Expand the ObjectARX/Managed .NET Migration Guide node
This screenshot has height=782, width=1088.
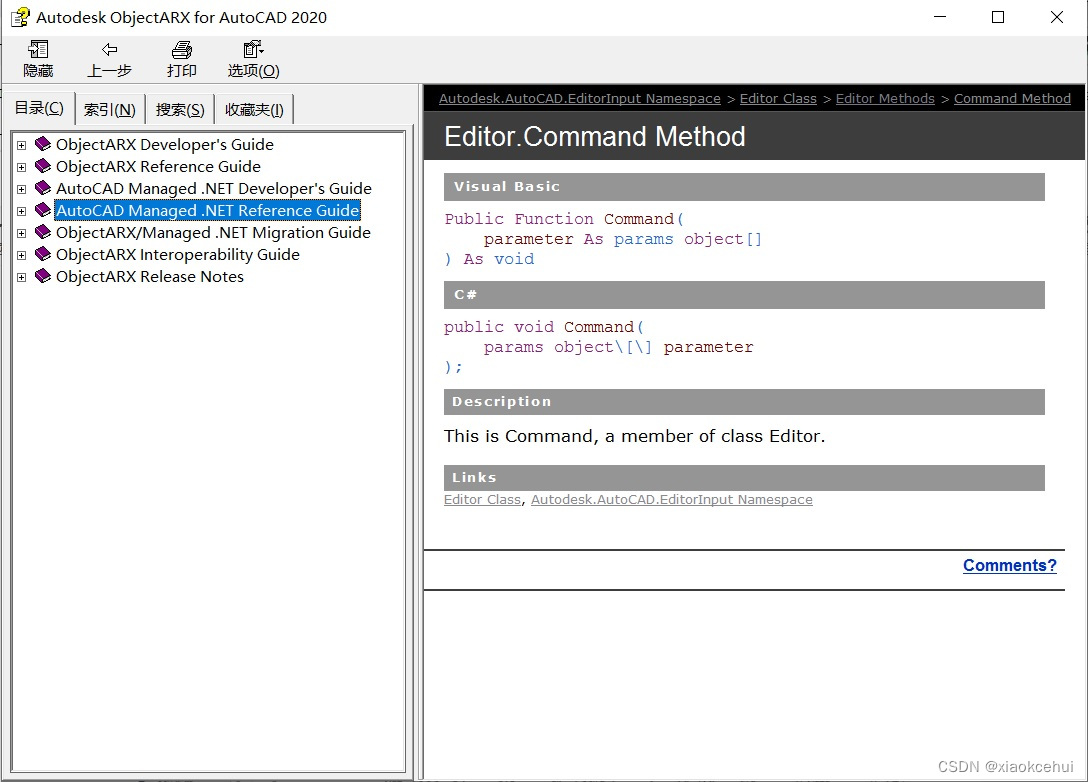(22, 233)
